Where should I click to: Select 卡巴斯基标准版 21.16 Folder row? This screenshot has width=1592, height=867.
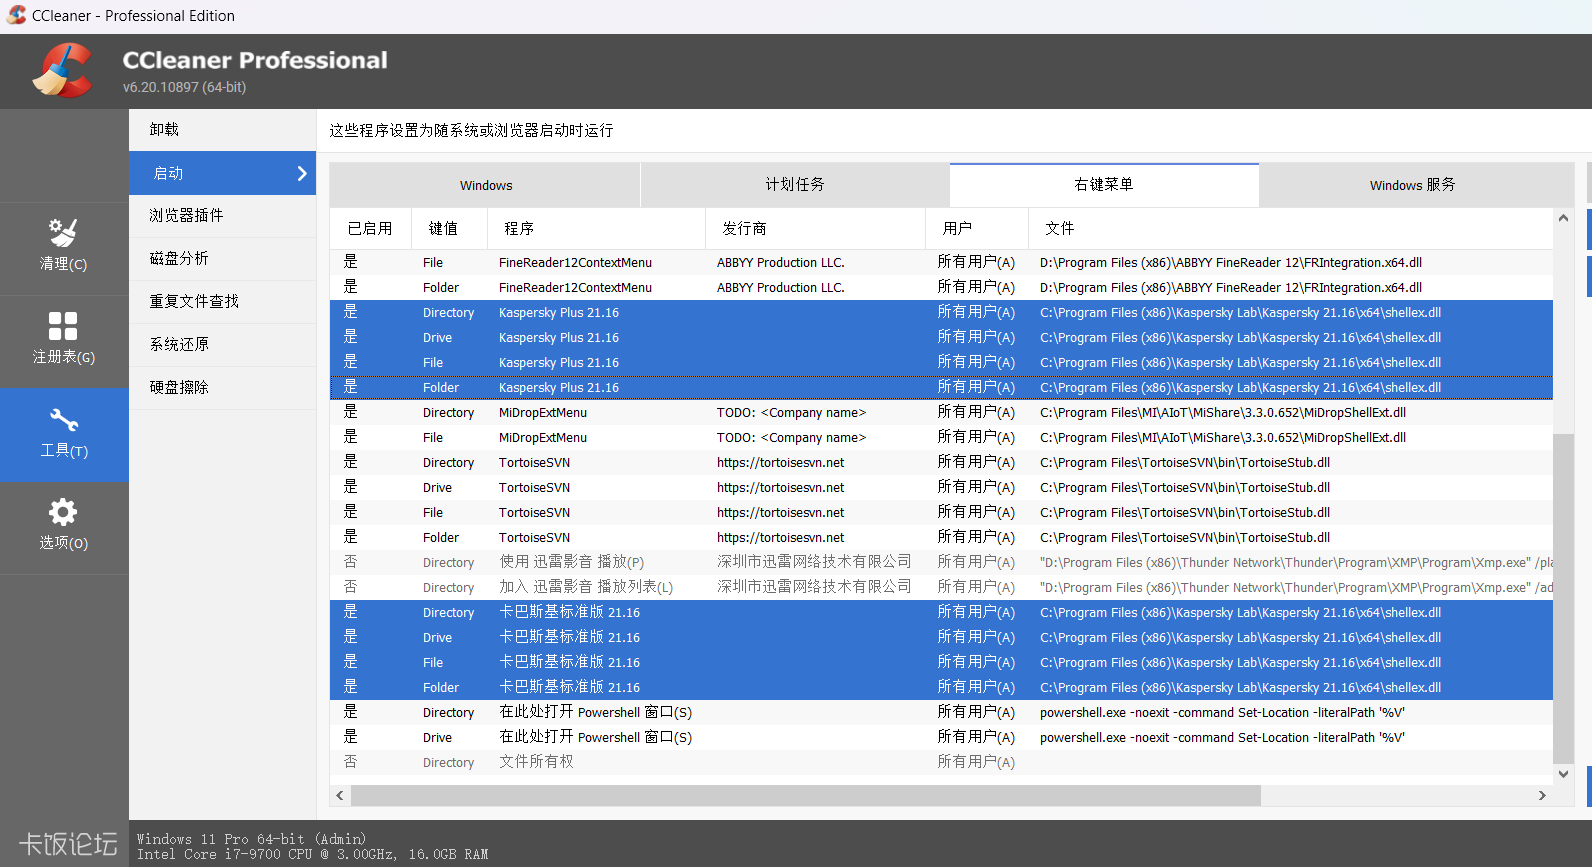click(x=941, y=688)
